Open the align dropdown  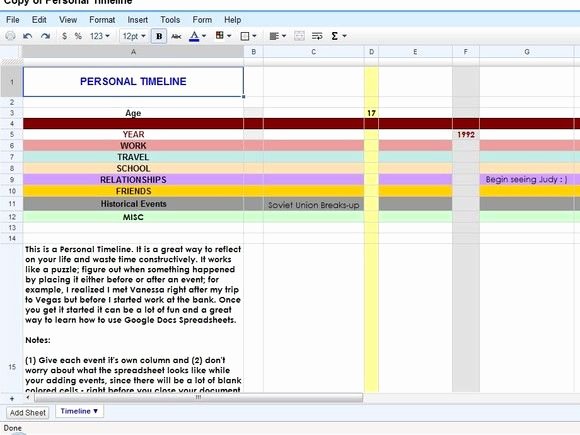(x=278, y=36)
